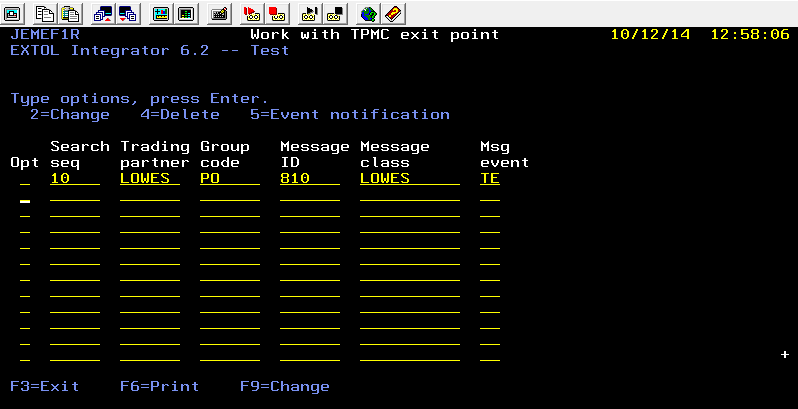Open the Color Mapping icon

pos(185,14)
